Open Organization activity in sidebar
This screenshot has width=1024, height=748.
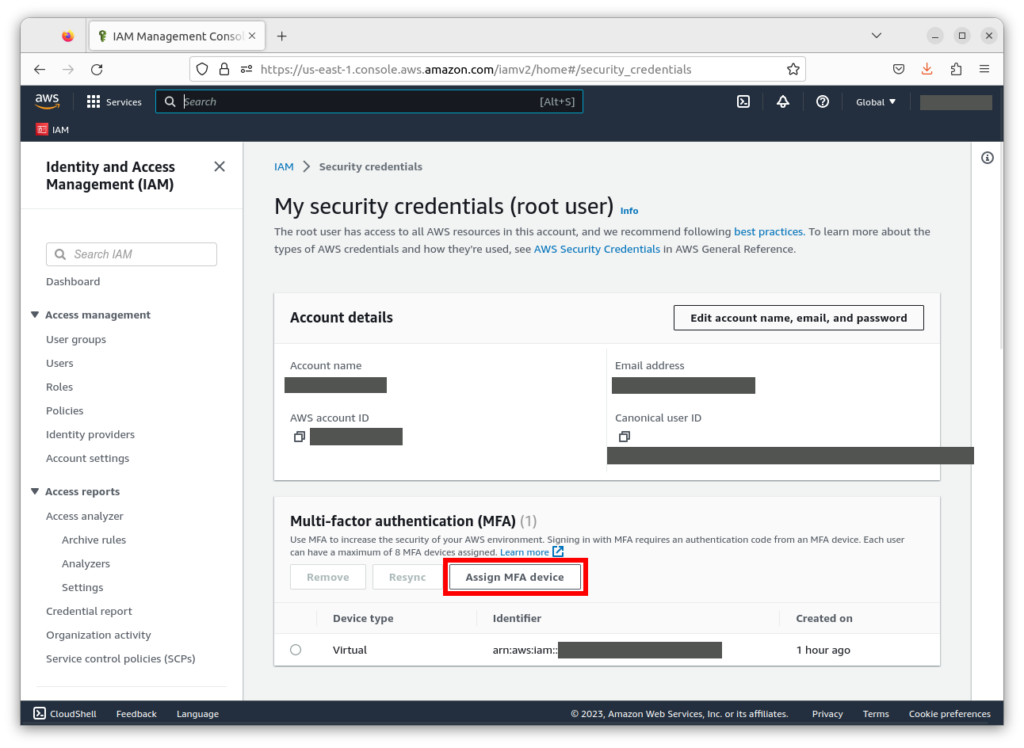99,635
